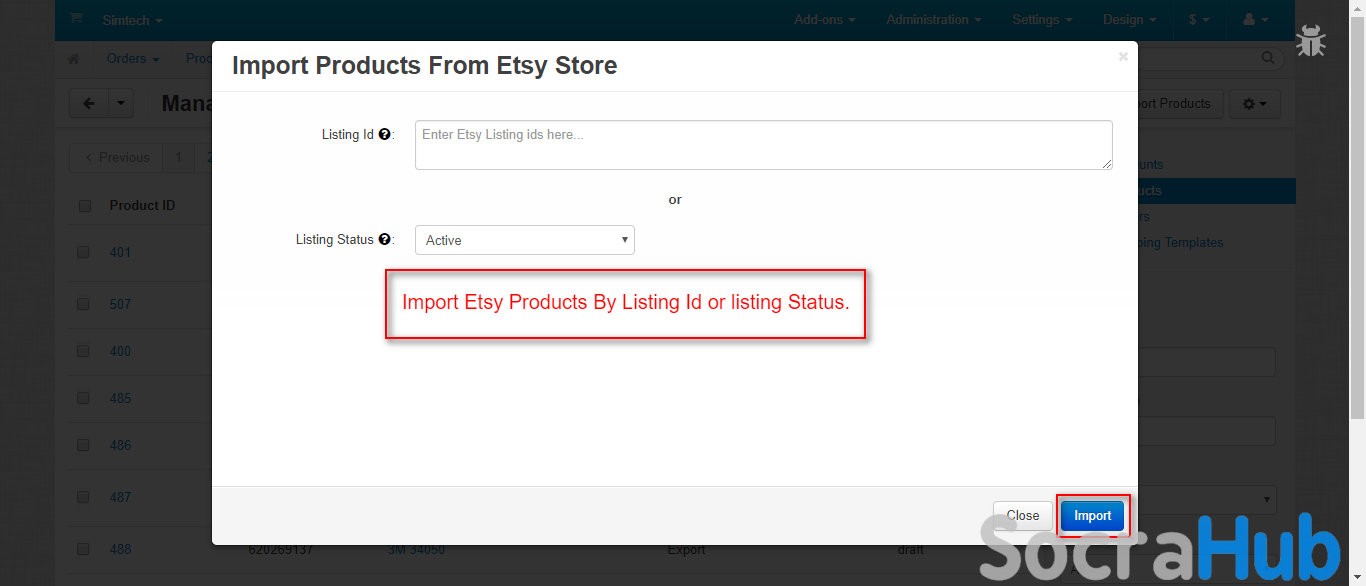Click the Etsy Listing ids text field
1366x586 pixels.
[763, 145]
